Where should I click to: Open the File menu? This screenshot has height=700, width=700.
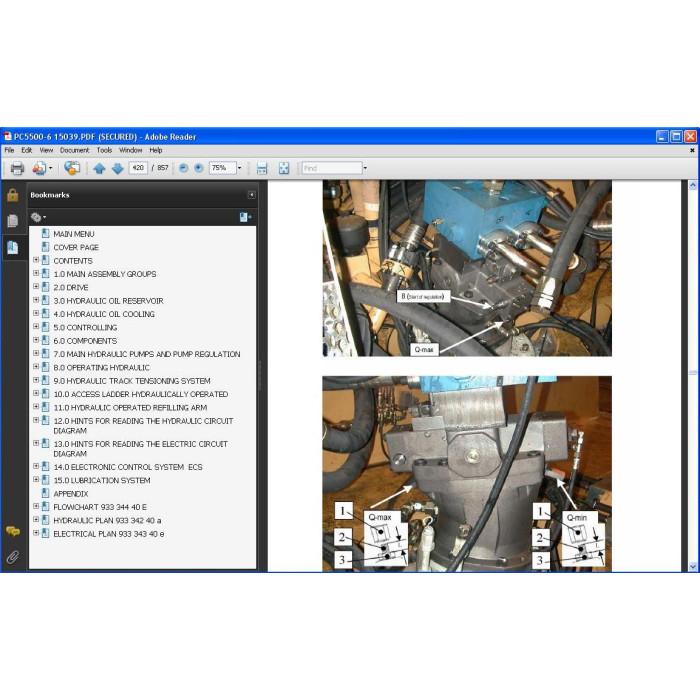click(x=9, y=150)
